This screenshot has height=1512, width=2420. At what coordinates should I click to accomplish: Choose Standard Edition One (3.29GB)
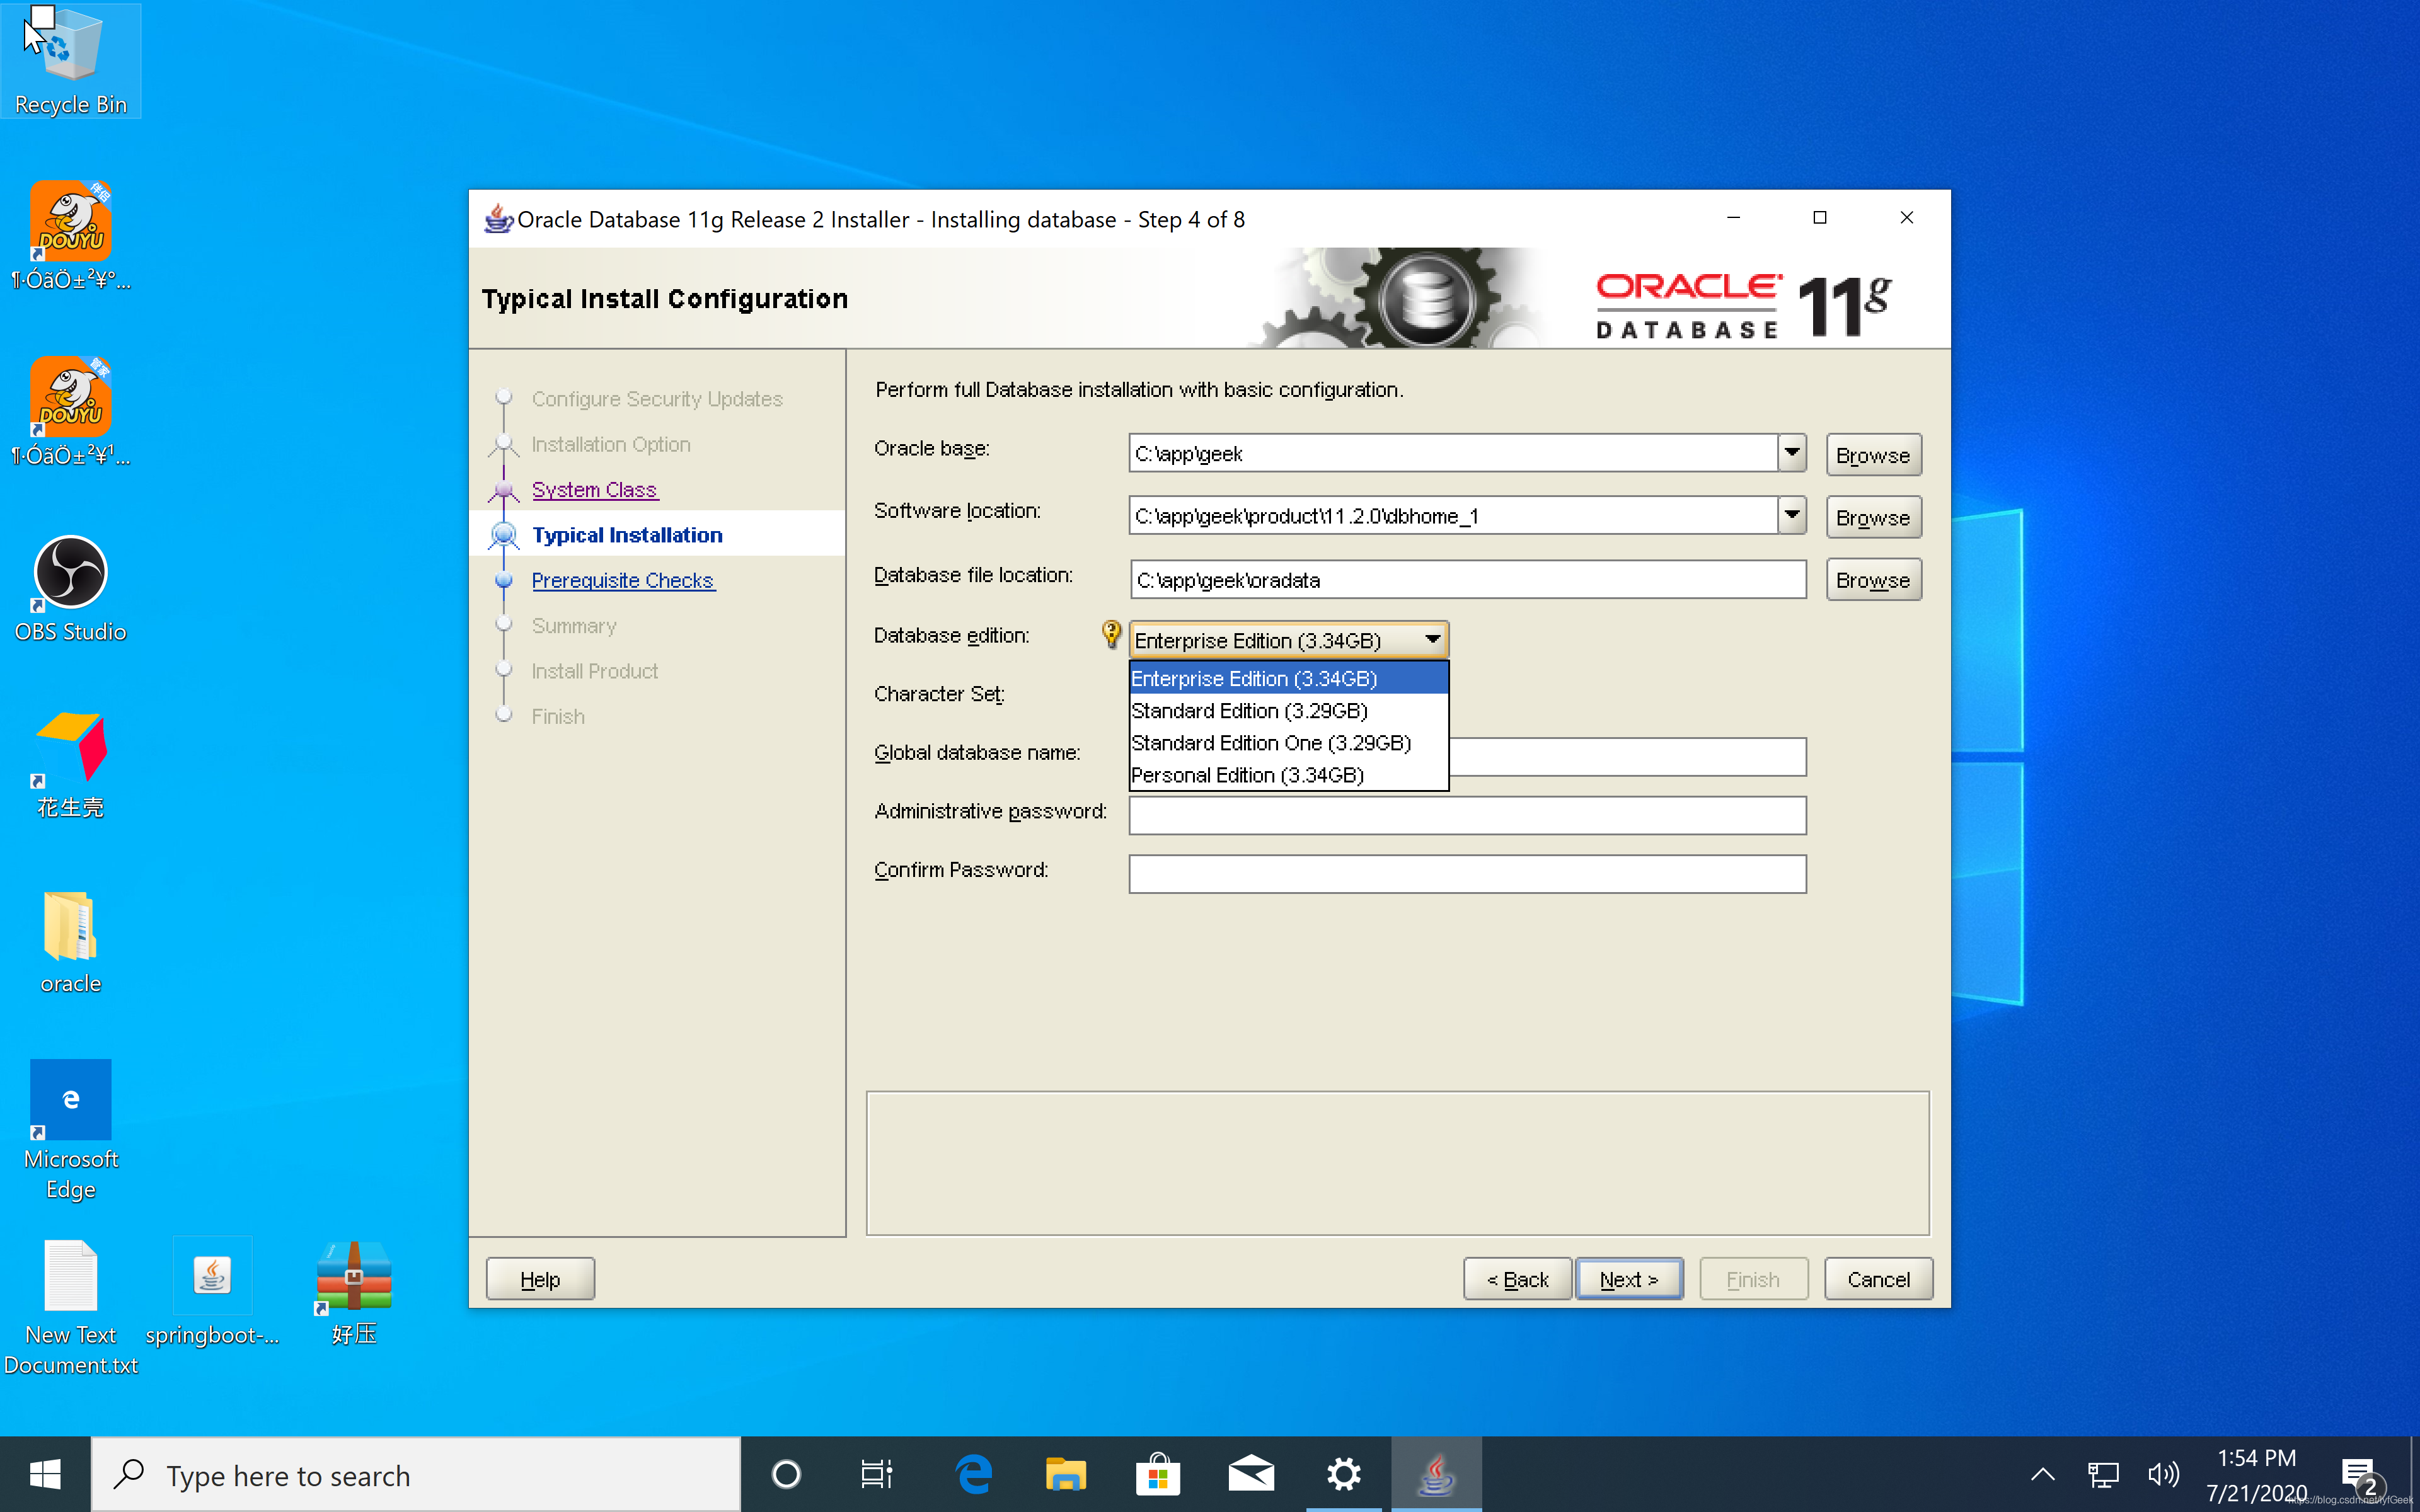pyautogui.click(x=1288, y=743)
